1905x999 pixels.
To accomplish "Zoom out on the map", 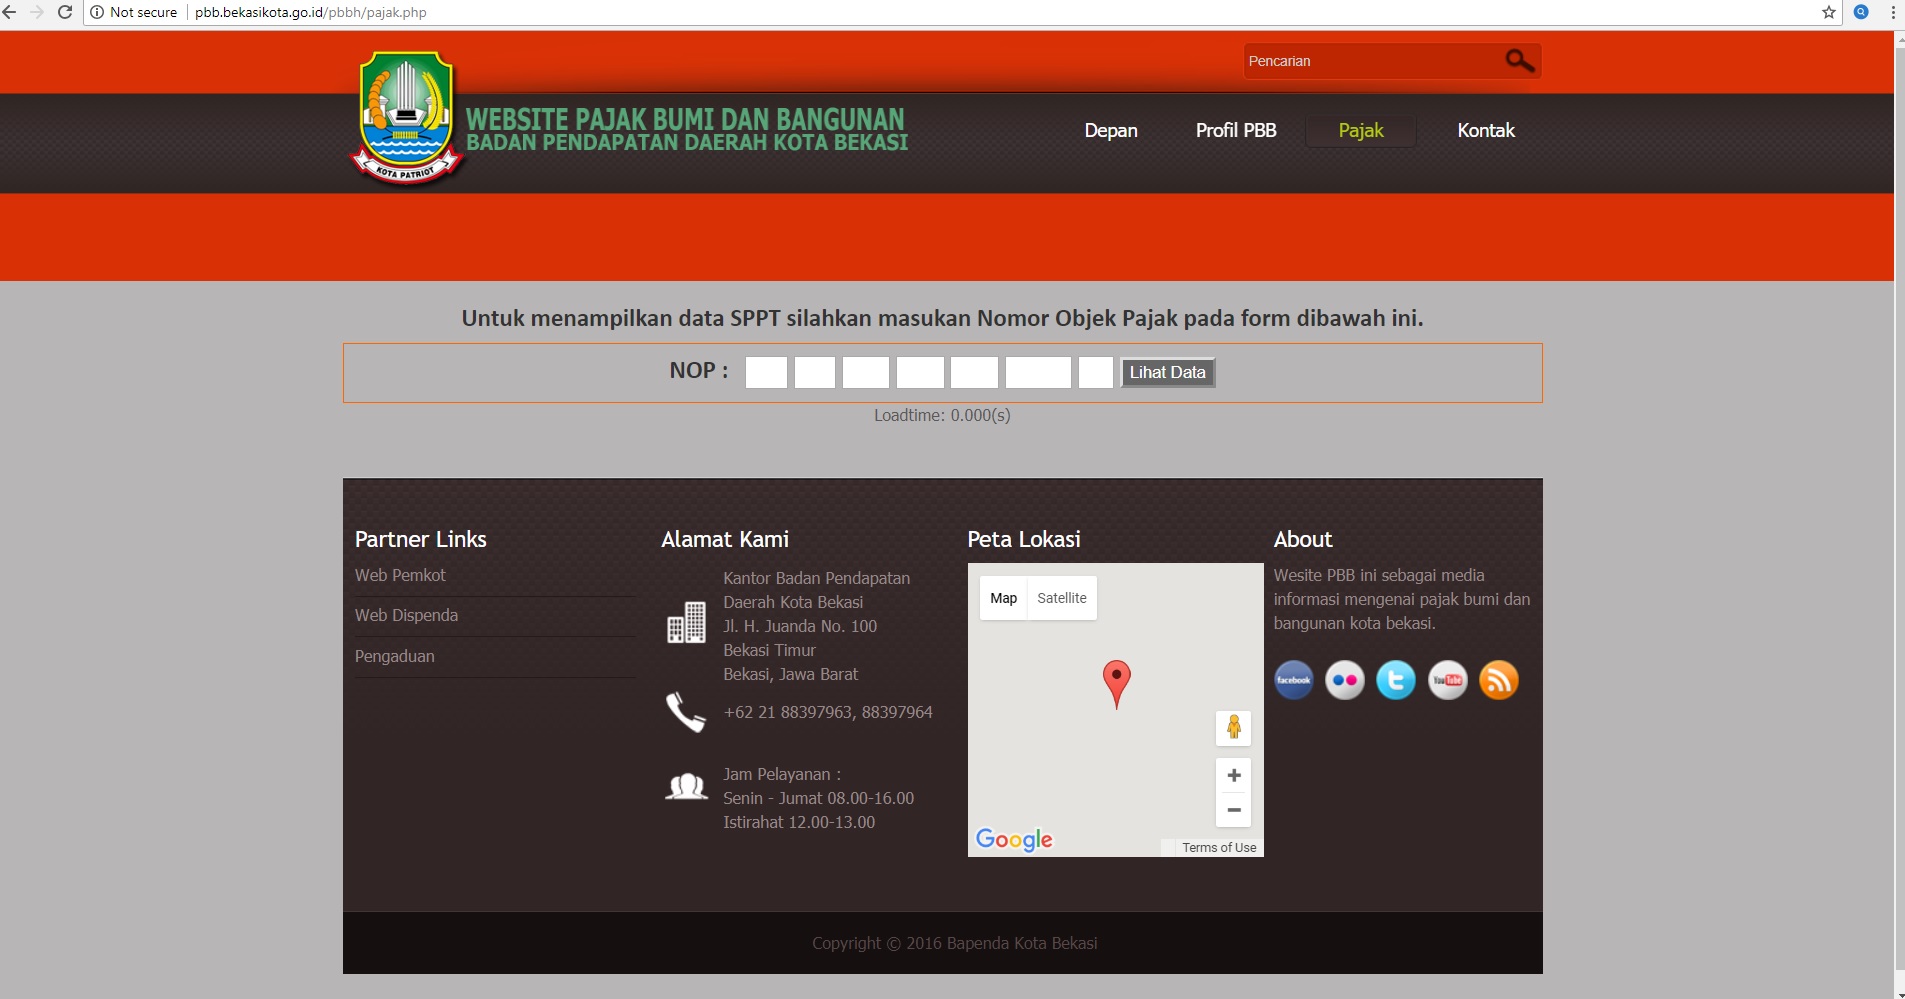I will 1233,810.
